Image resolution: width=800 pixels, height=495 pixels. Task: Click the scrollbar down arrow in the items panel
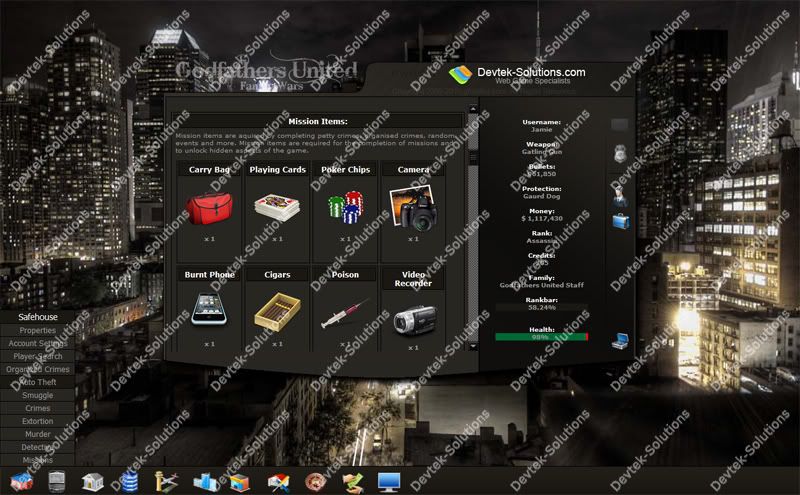tap(473, 346)
